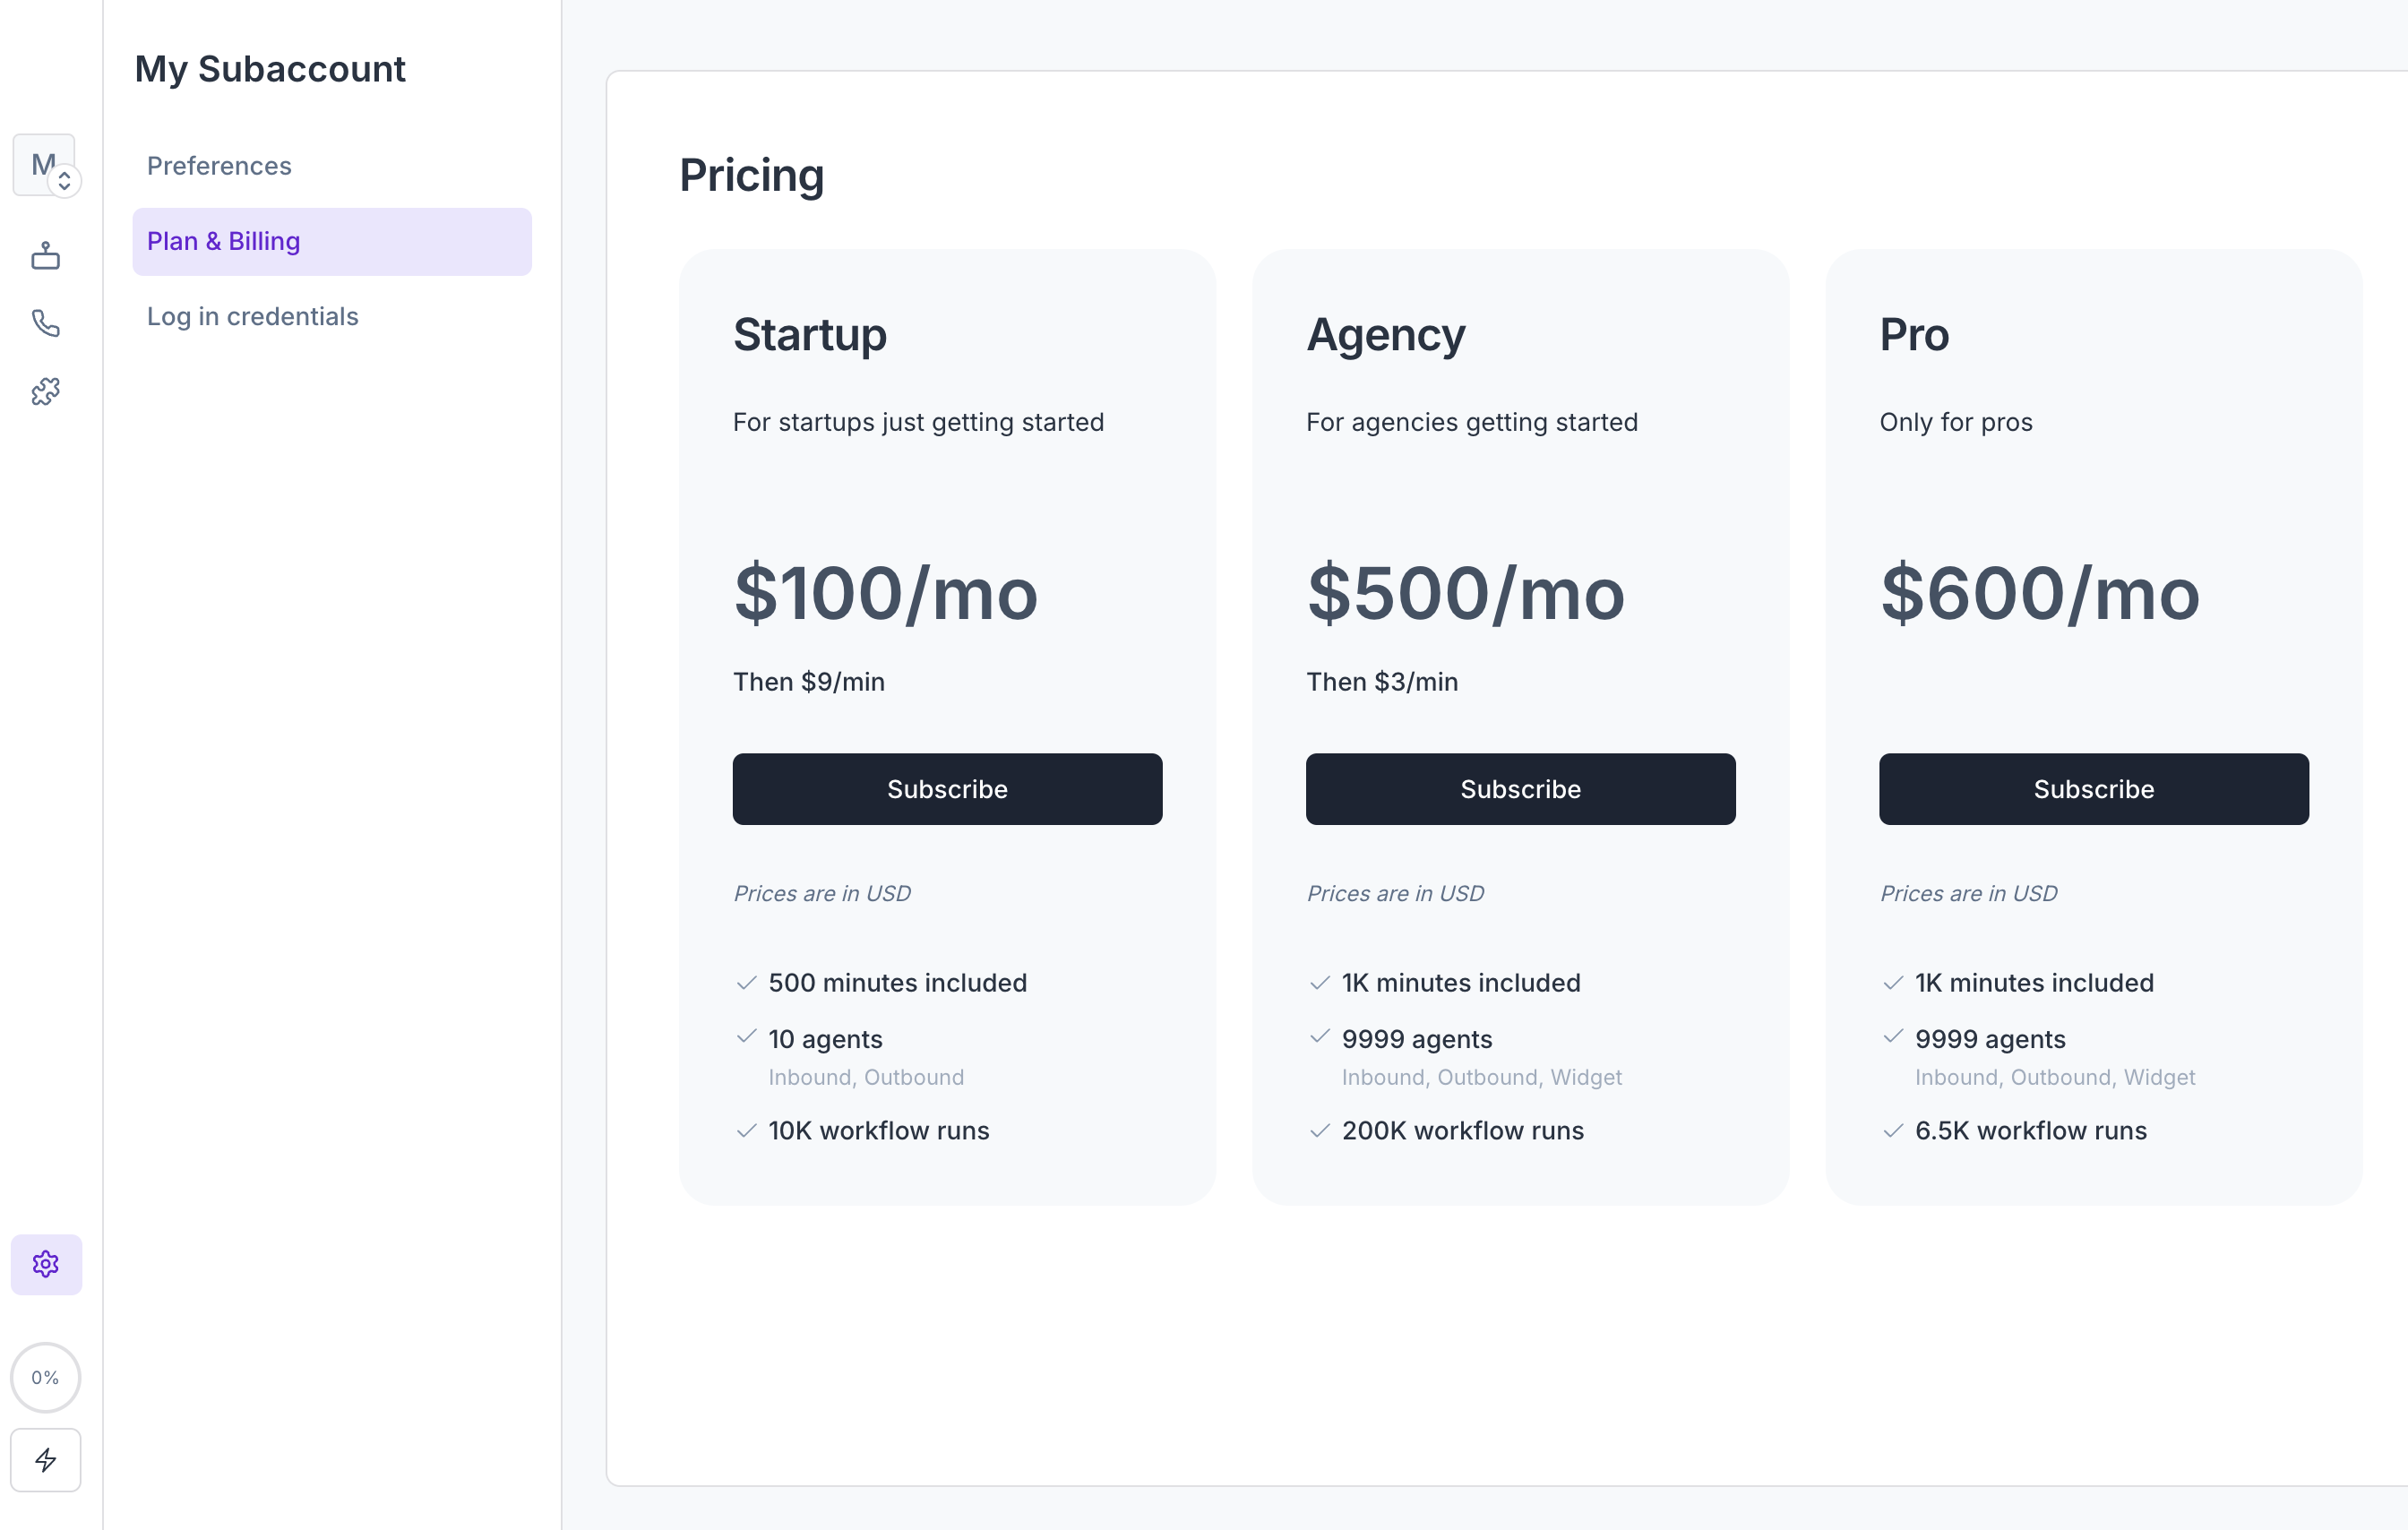This screenshot has height=1530, width=2408.
Task: Switch to the Plan & Billing tab
Action: 223,241
